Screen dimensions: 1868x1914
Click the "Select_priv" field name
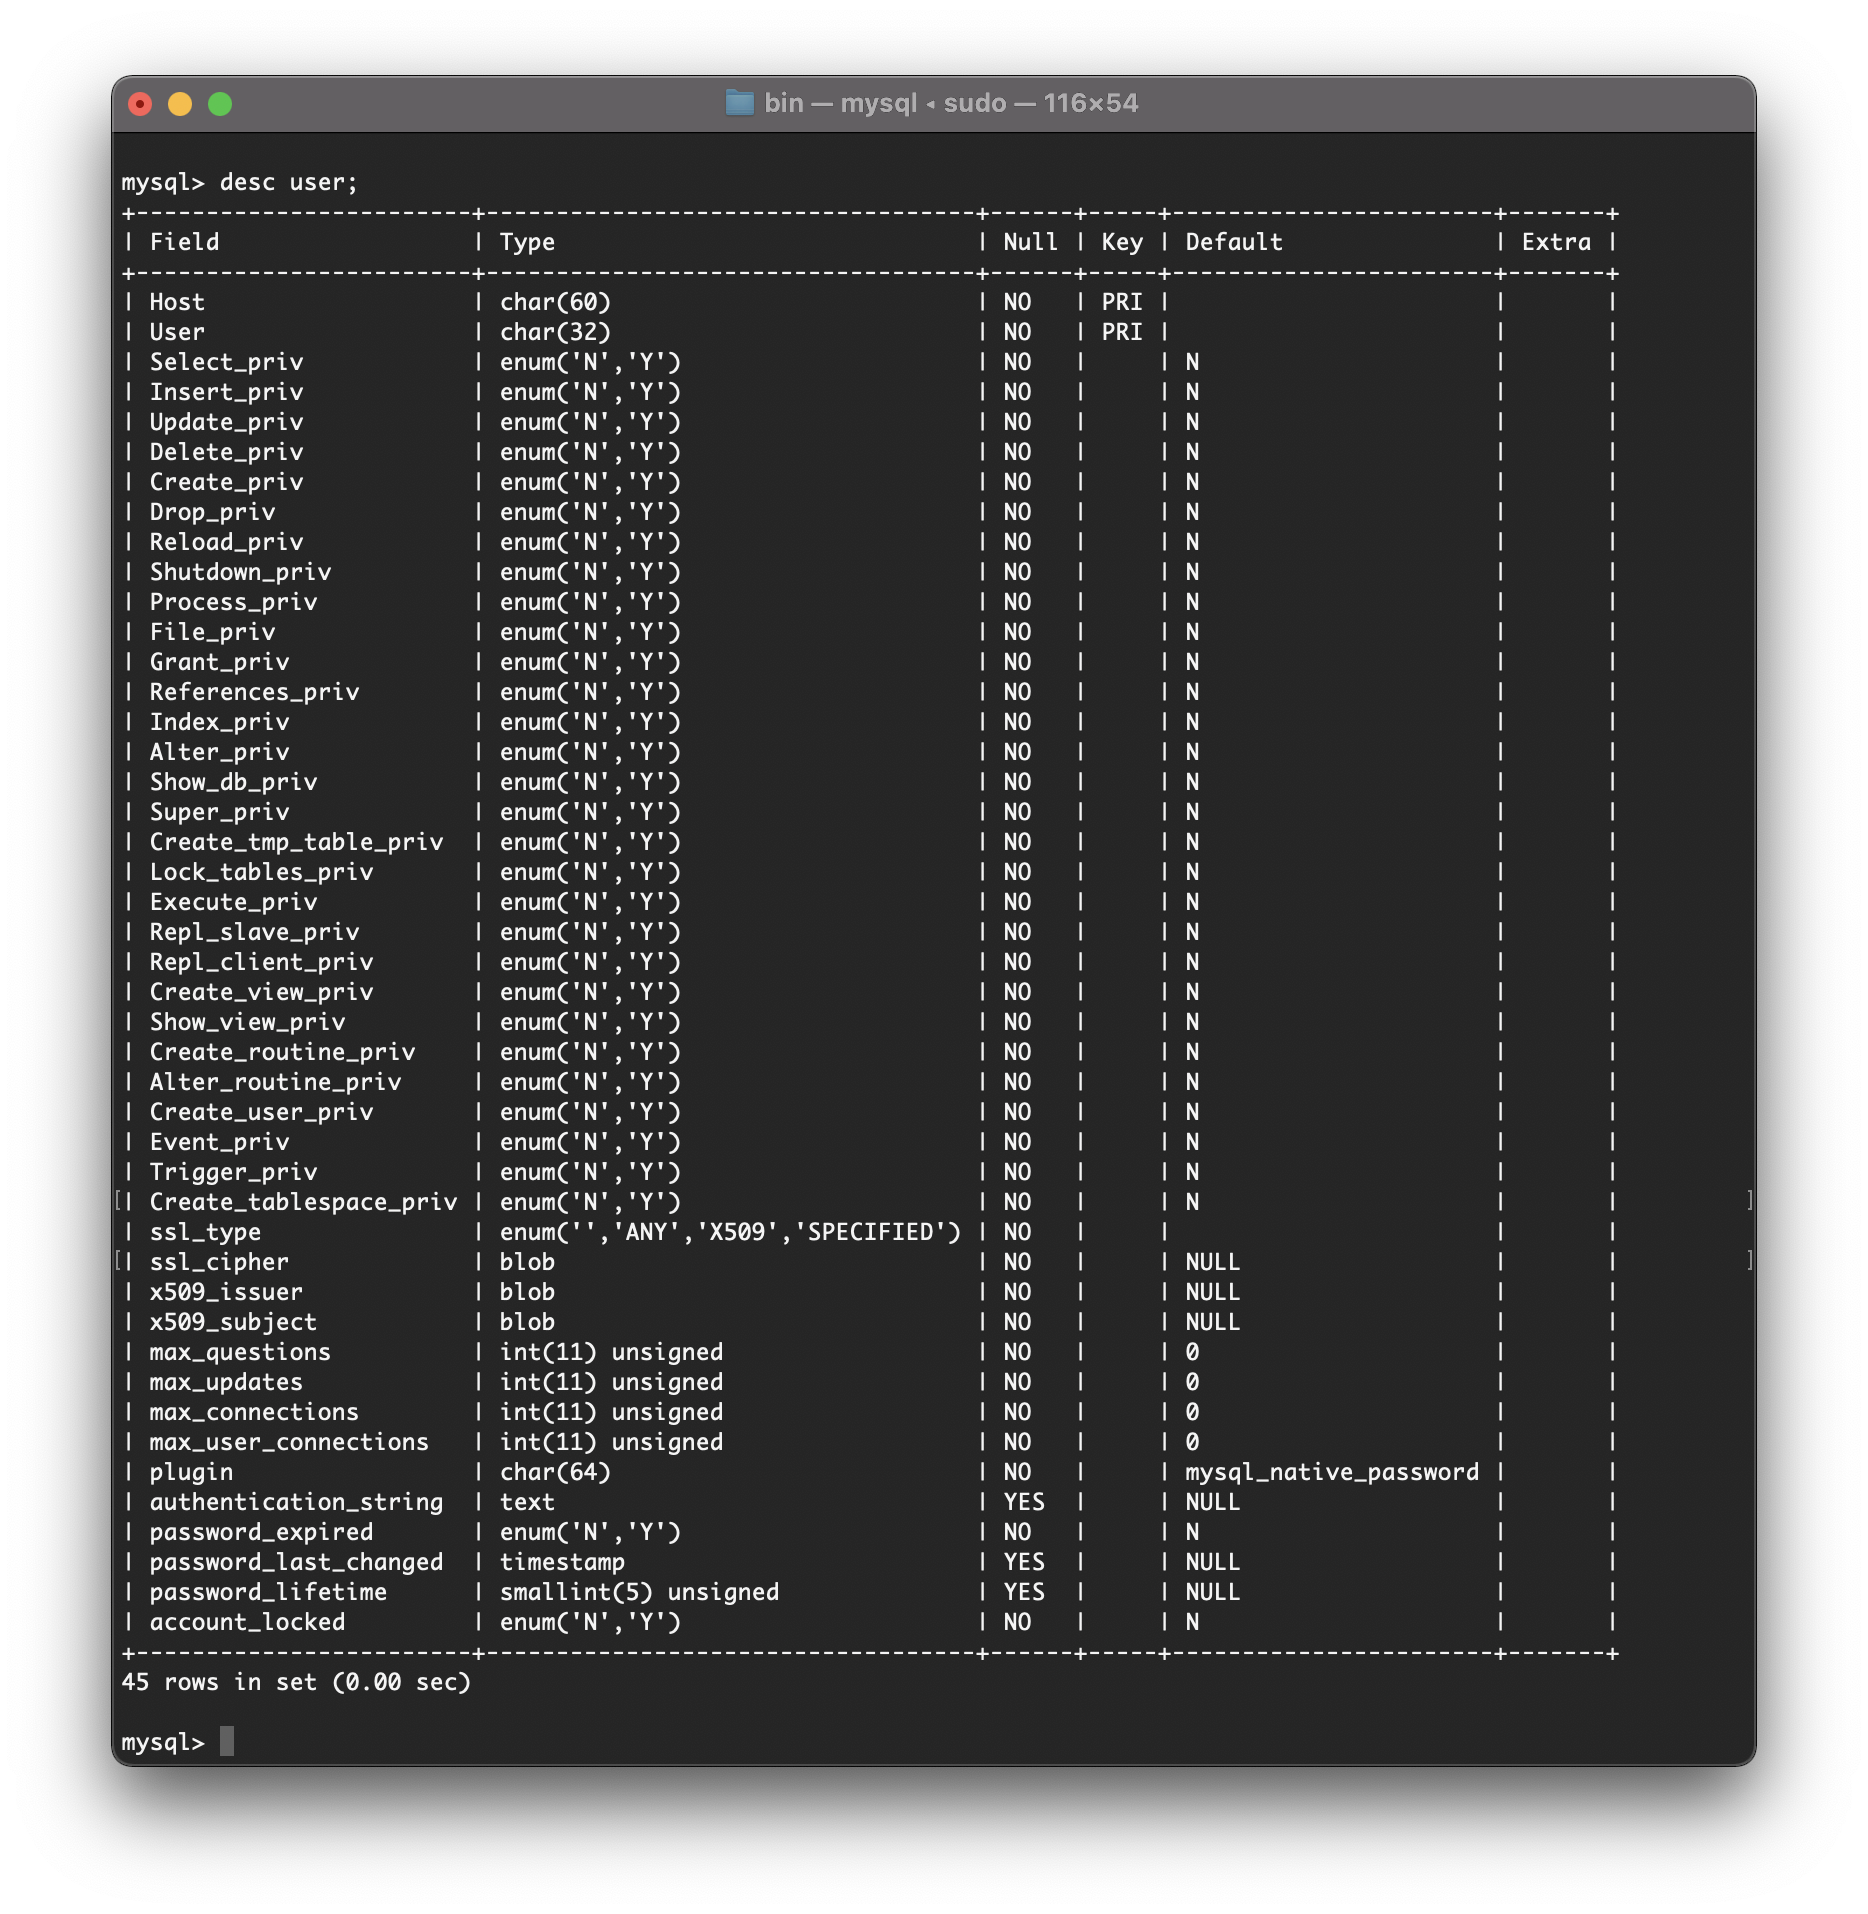click(227, 362)
